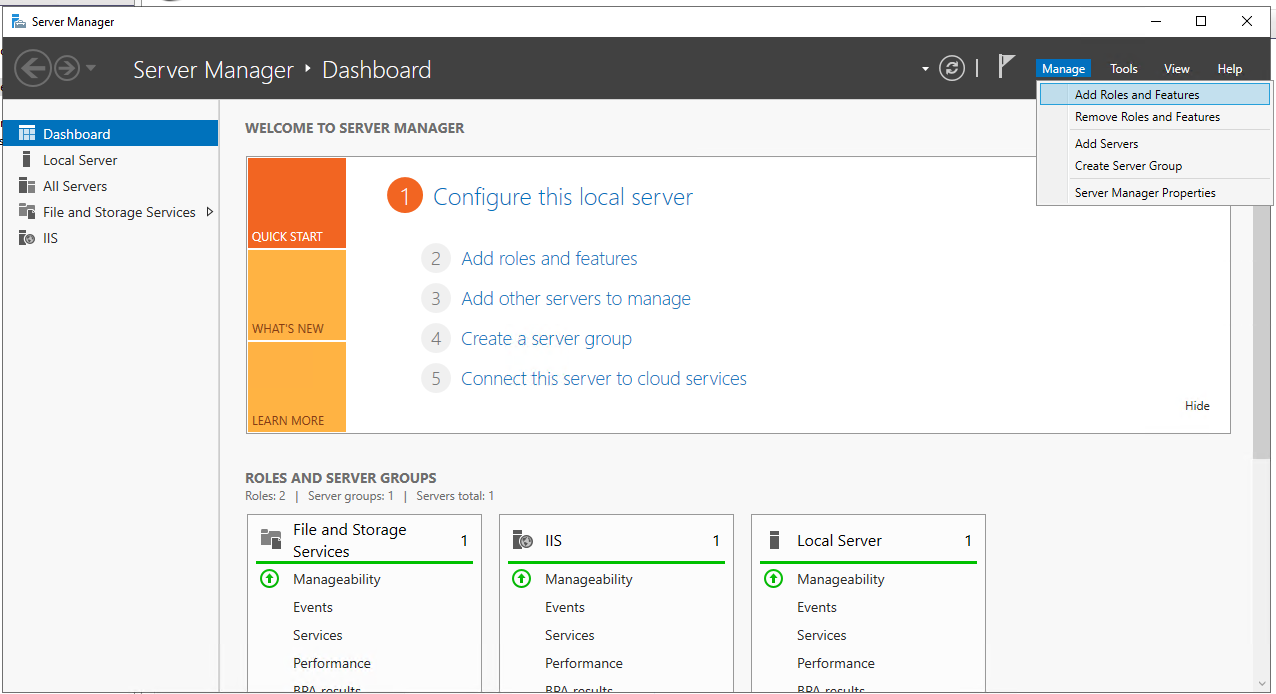Open the Tools menu
The image size is (1276, 694).
pyautogui.click(x=1124, y=69)
